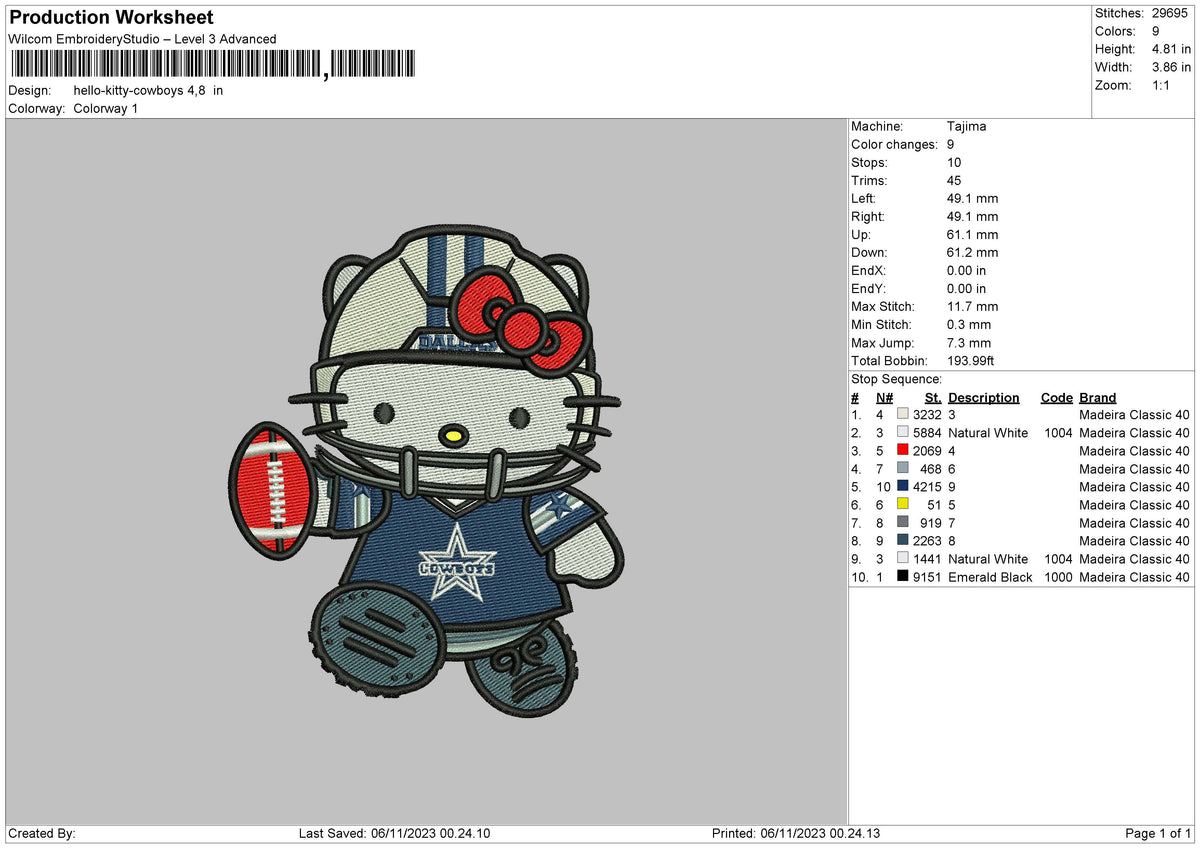The width and height of the screenshot is (1200, 848).
Task: Click the cream swatch in stop 1
Action: [903, 414]
